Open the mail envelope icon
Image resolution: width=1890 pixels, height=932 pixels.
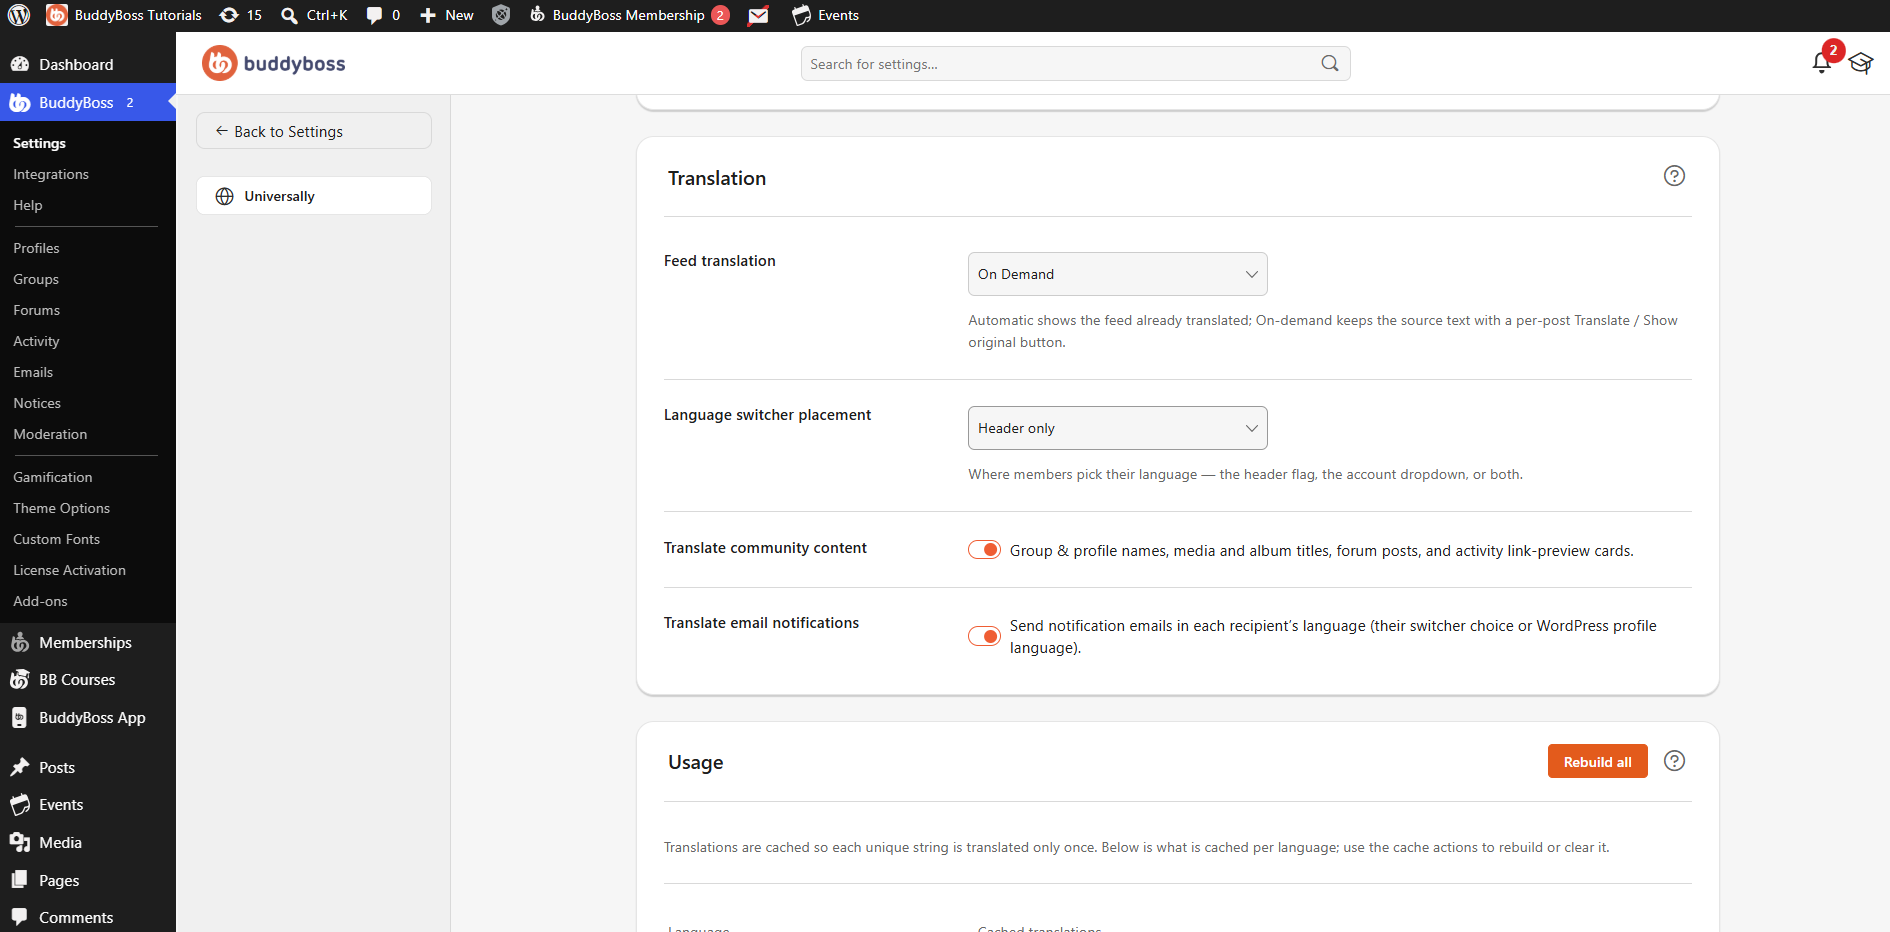click(759, 15)
